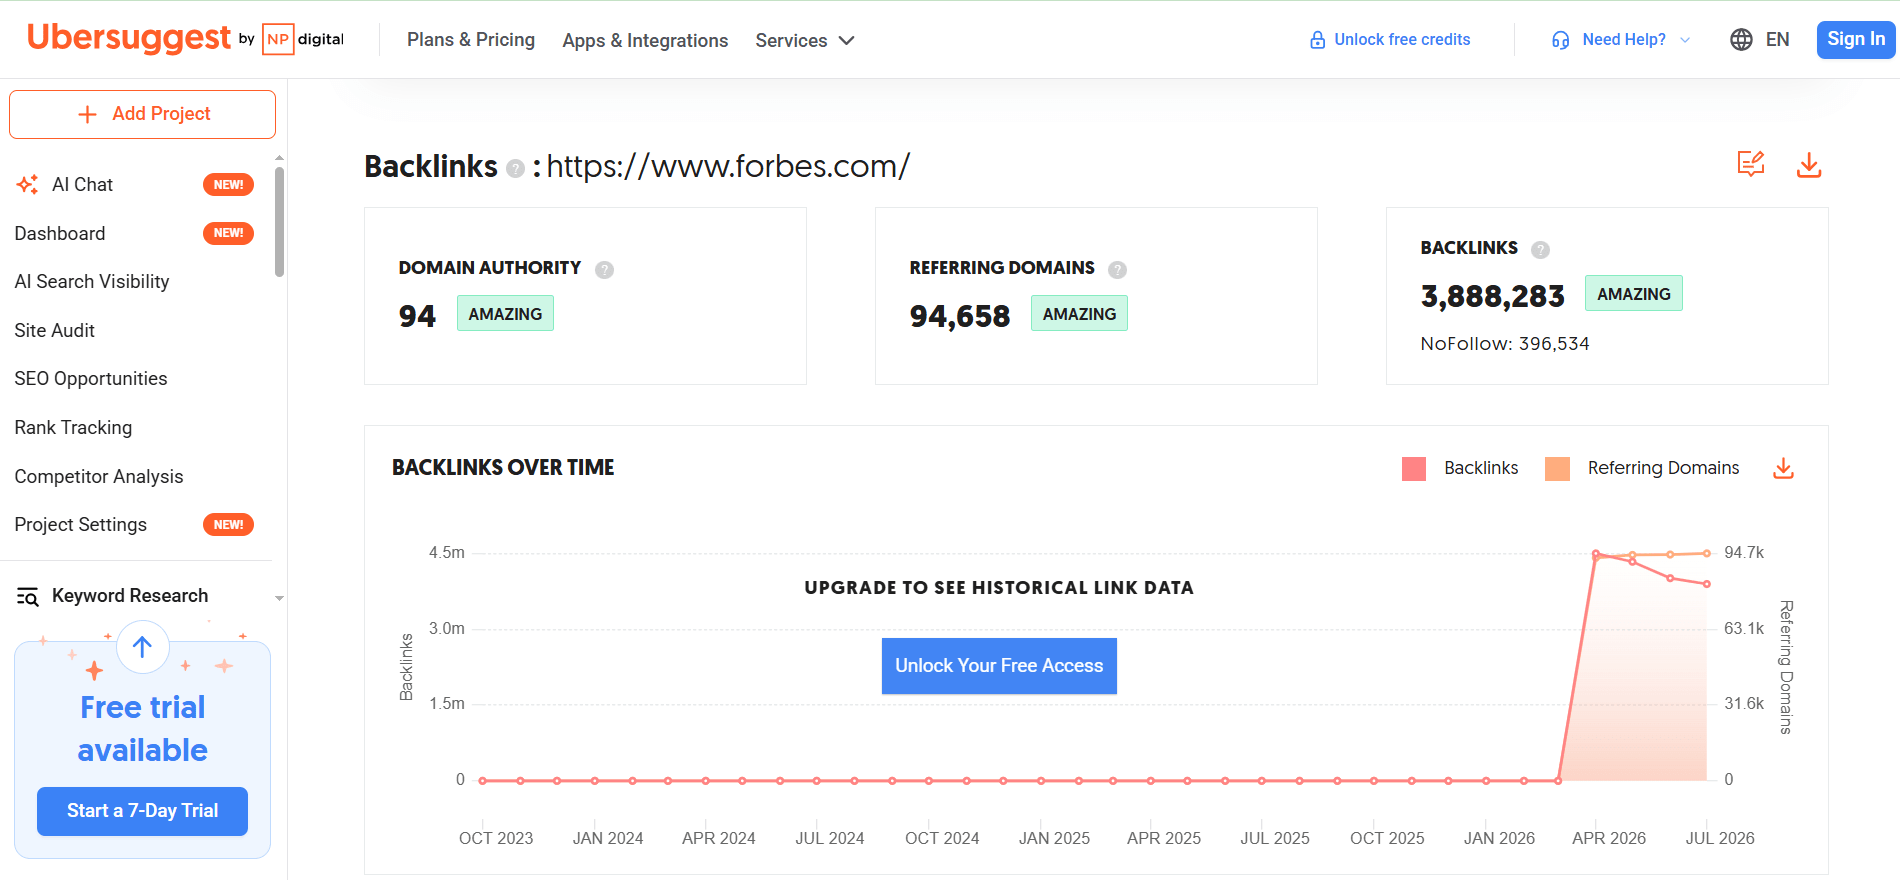Open Plans & Pricing page
The height and width of the screenshot is (880, 1900).
[x=471, y=40]
